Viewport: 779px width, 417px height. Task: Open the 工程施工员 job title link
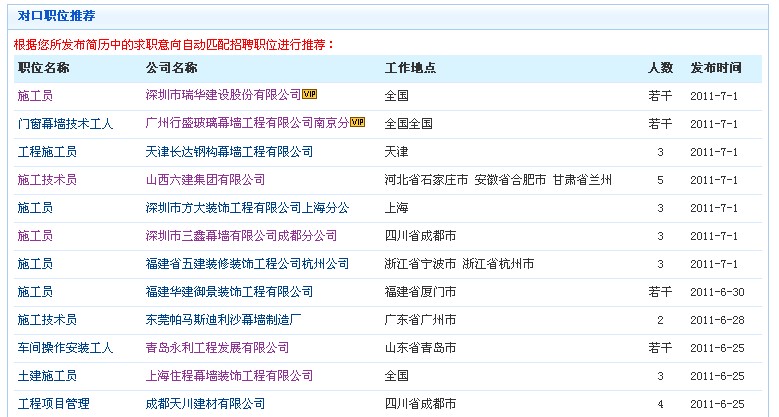47,152
